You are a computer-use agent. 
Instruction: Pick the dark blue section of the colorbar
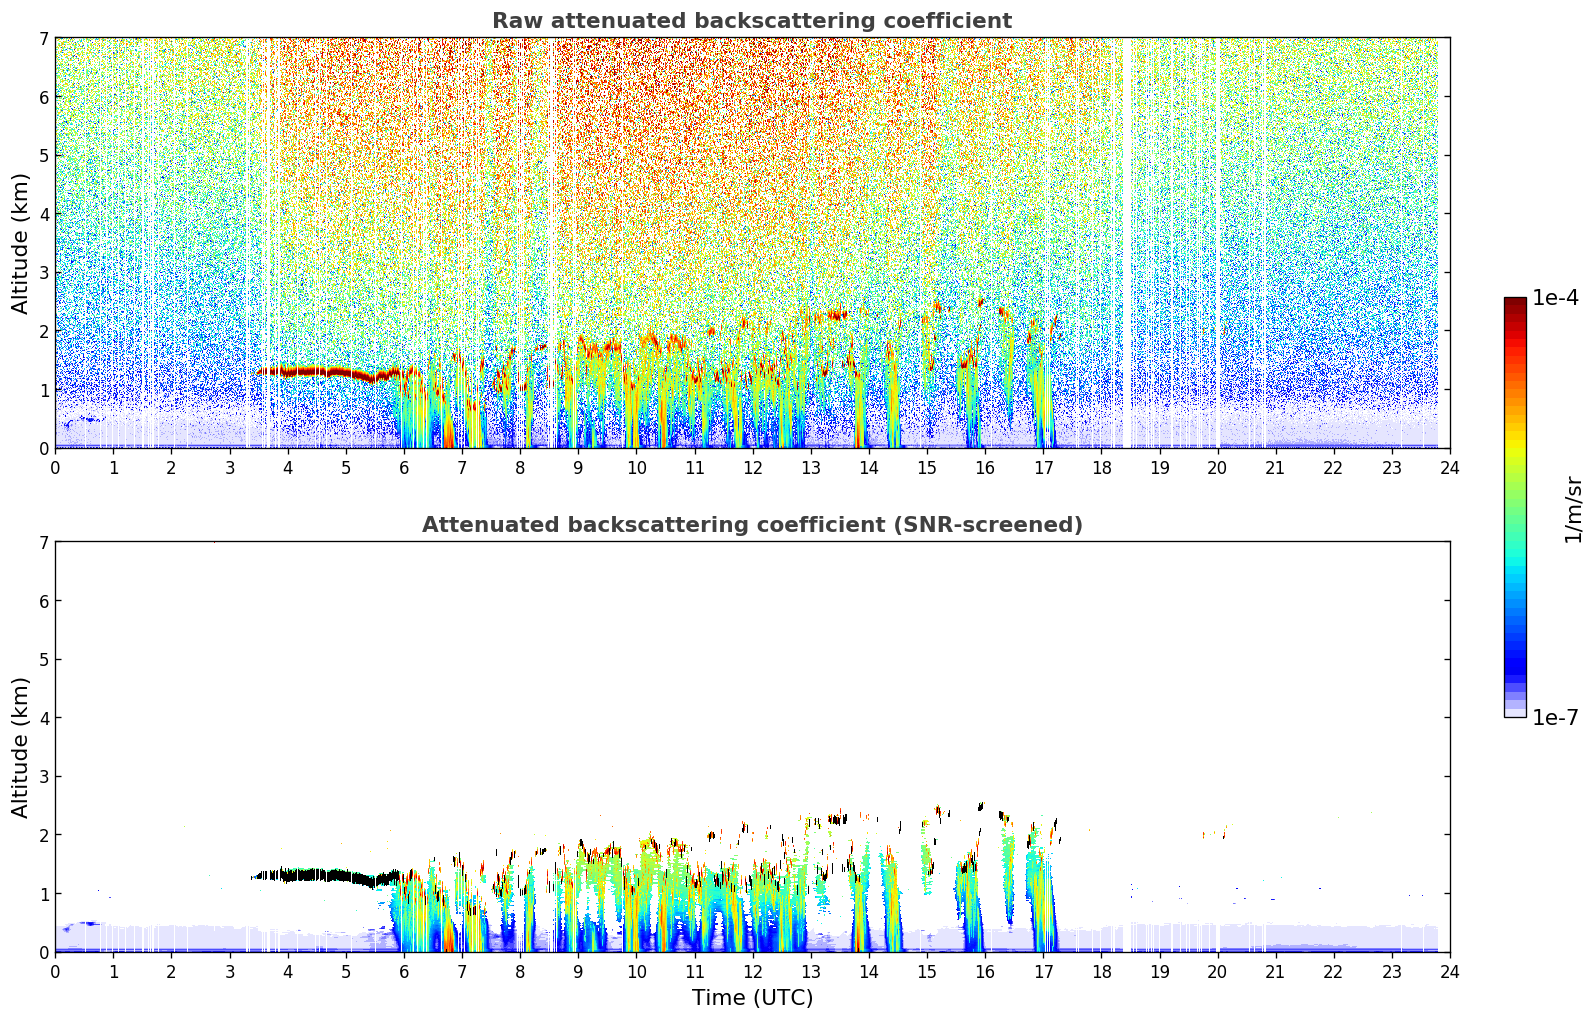click(x=1515, y=660)
